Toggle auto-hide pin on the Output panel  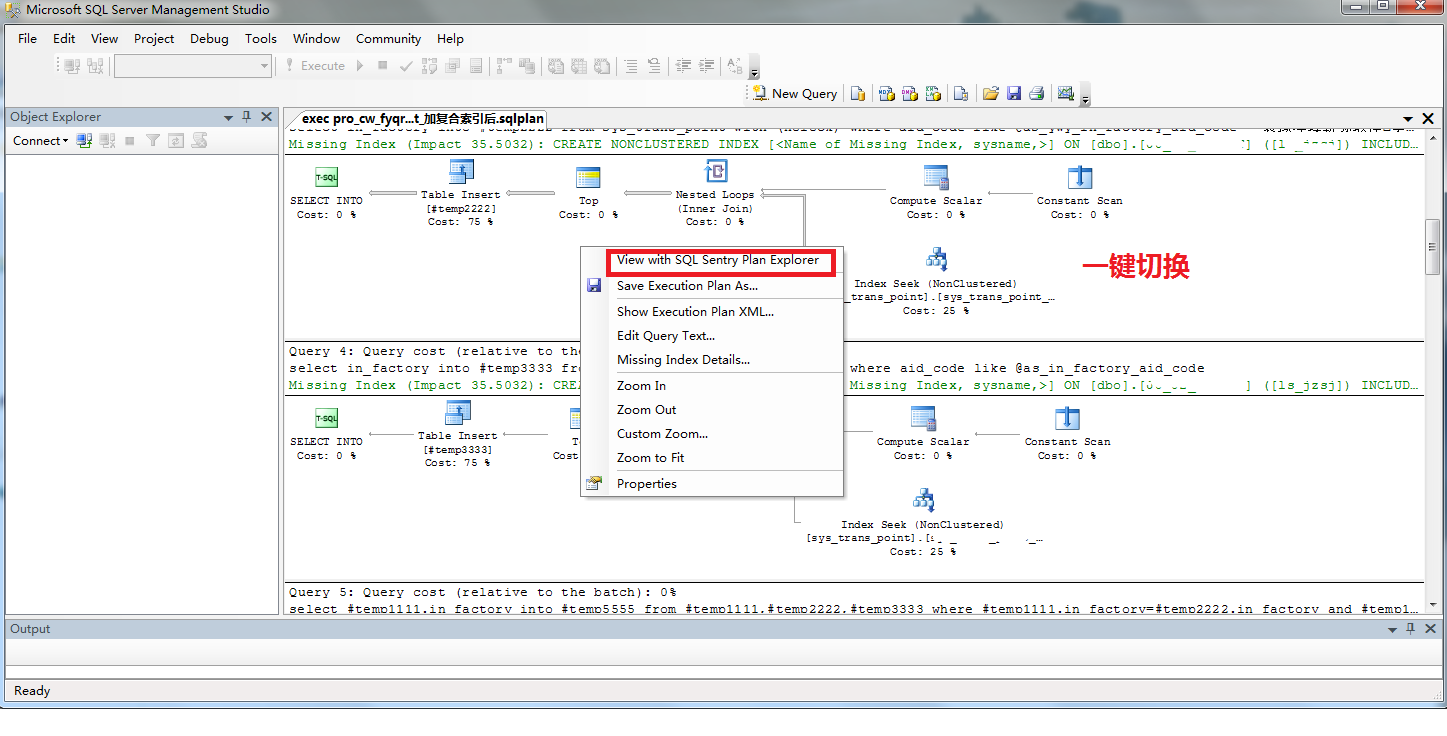[1409, 629]
